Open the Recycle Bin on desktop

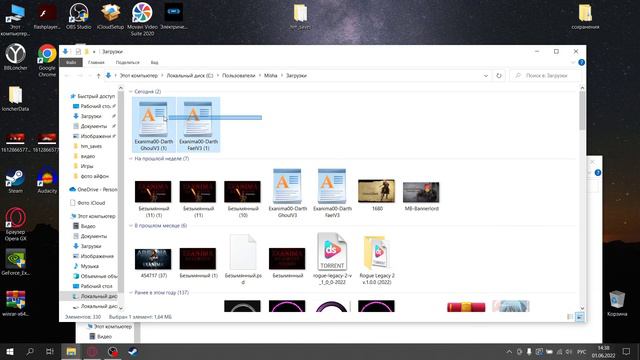click(x=617, y=304)
